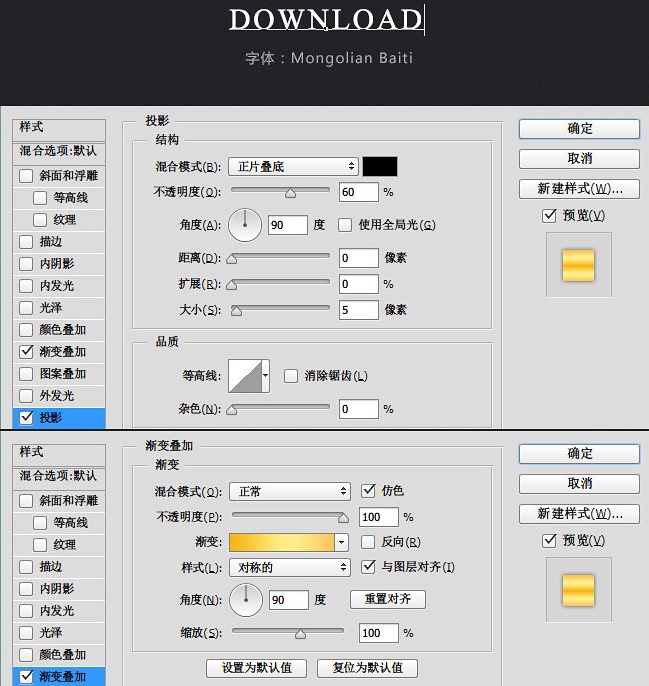Viewport: 649px width, 686px height.
Task: Uncheck 仿色 in the 渐变叠加 settings
Action: pos(368,491)
